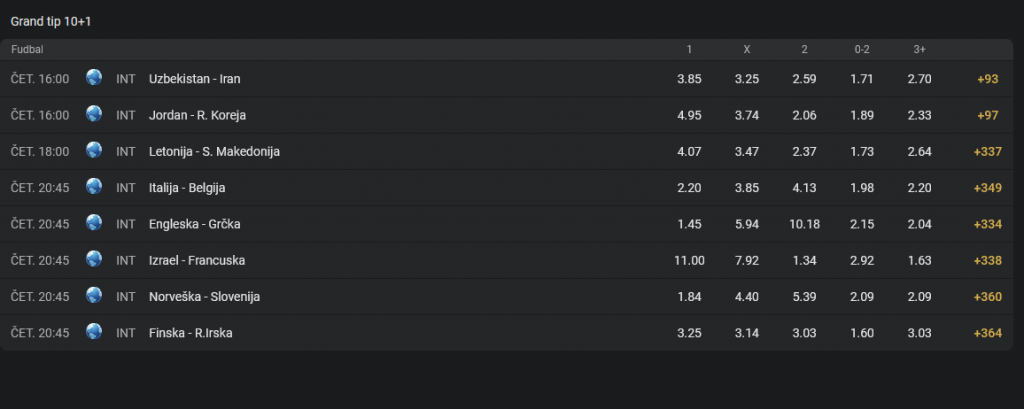Expand +93 more bets for Uzbekistan - Iran
The image size is (1024, 409).
point(987,79)
